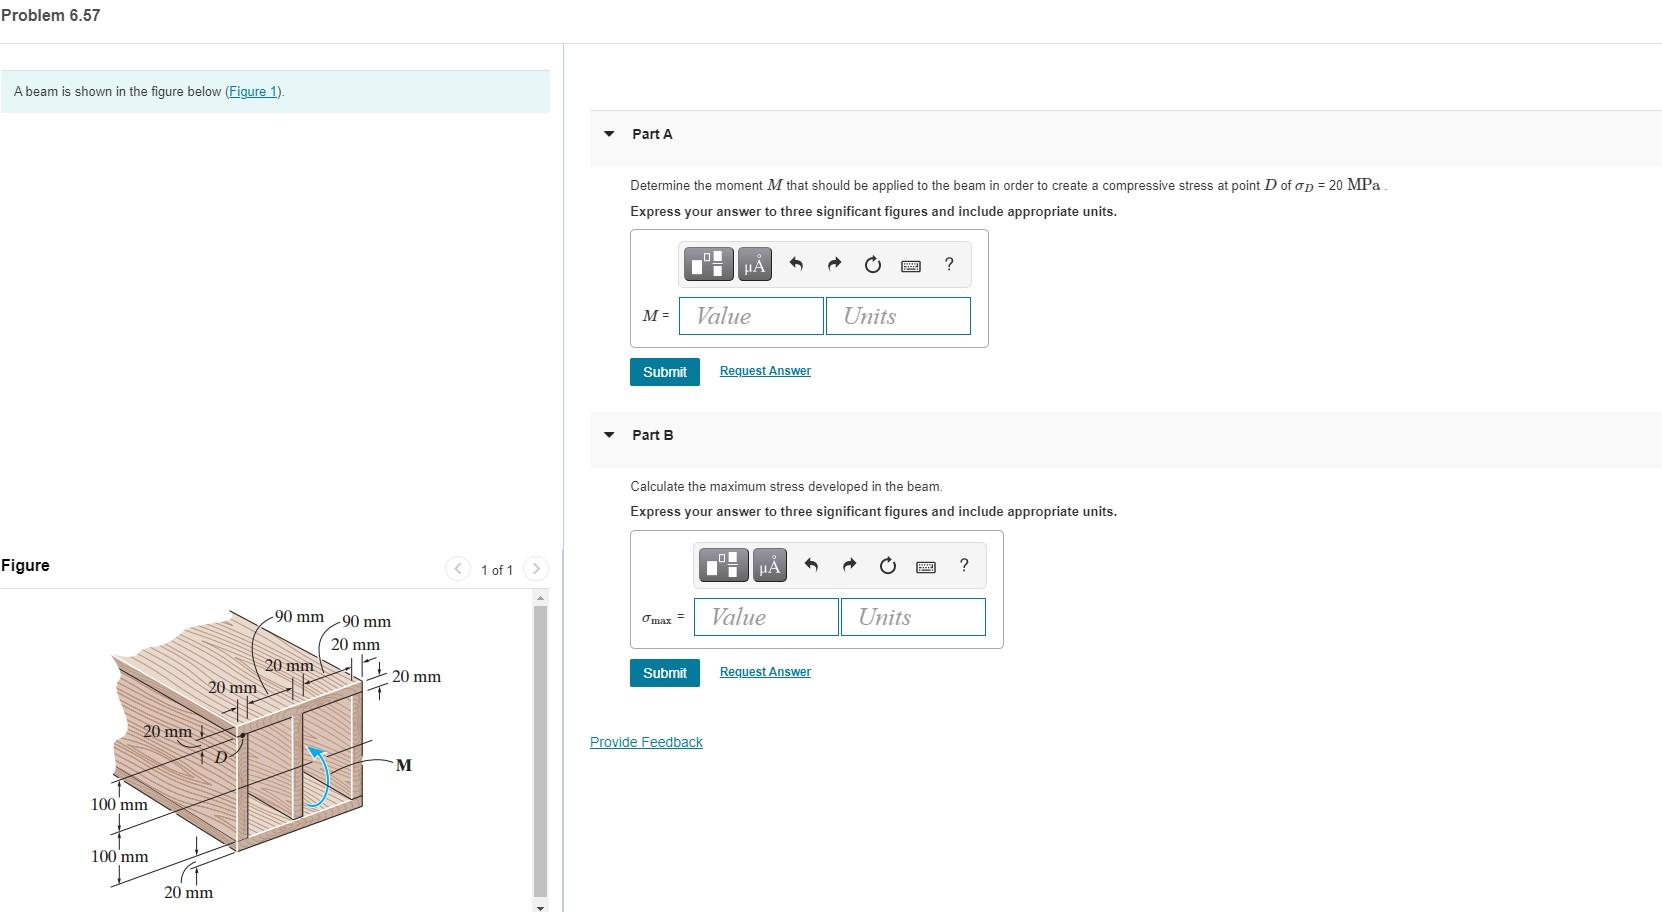Submit the Part B answer
This screenshot has height=912, width=1662.
[x=665, y=673]
